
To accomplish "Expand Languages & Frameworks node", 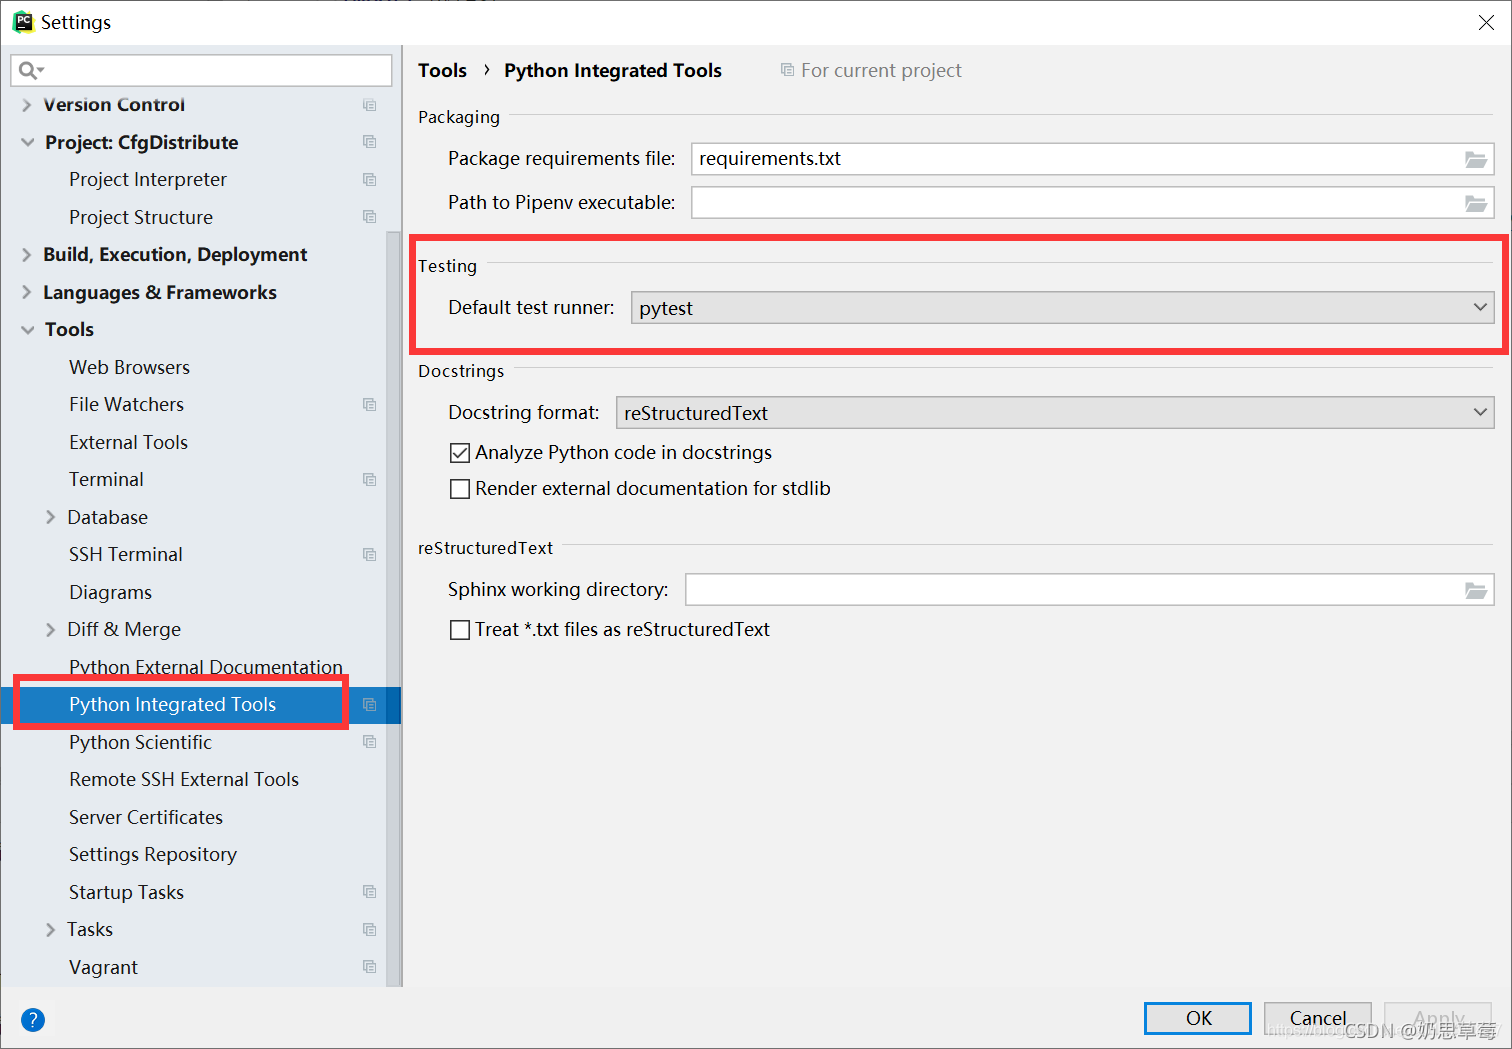I will coord(27,292).
